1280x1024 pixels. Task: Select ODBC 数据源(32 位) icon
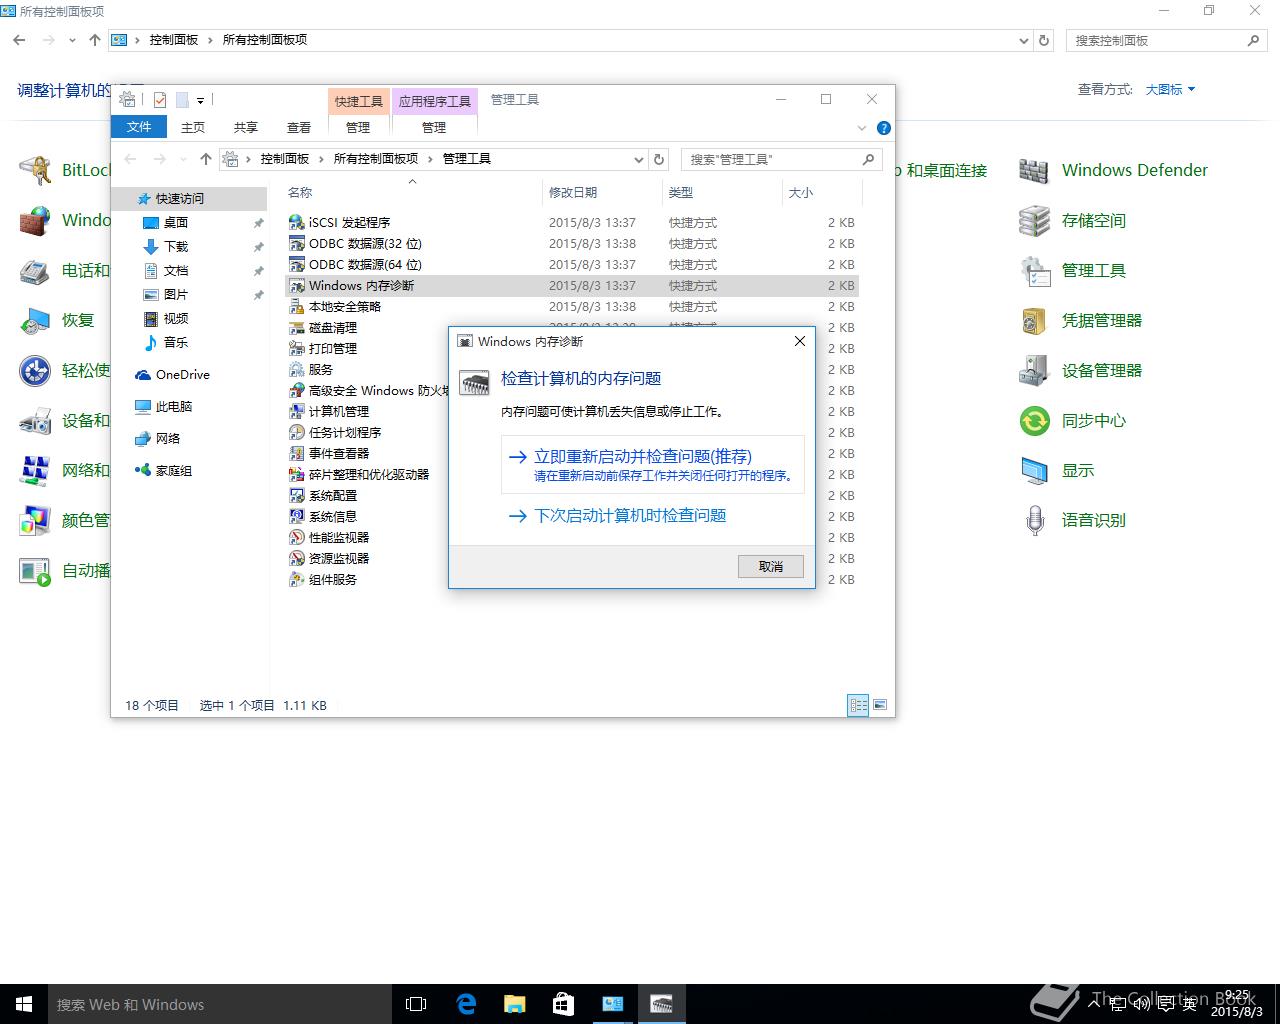[296, 243]
